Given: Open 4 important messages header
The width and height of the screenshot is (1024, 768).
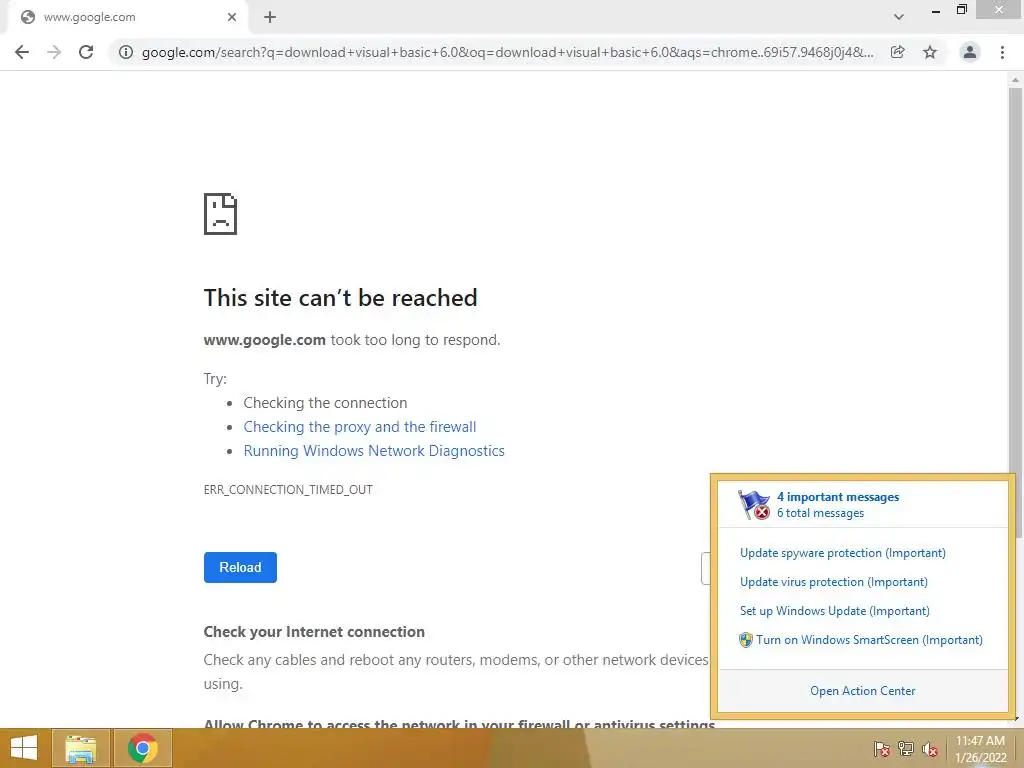Looking at the screenshot, I should pyautogui.click(x=838, y=497).
